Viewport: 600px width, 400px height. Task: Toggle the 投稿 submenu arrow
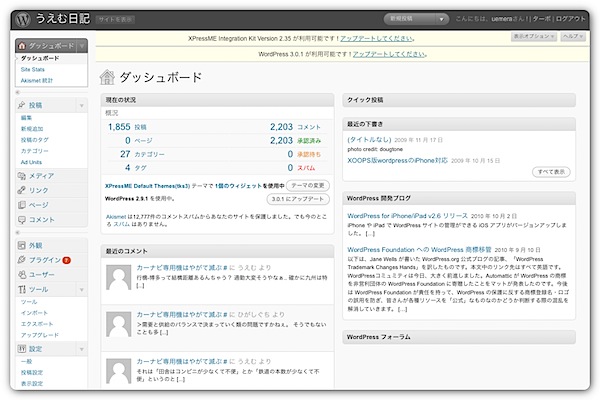pos(82,105)
